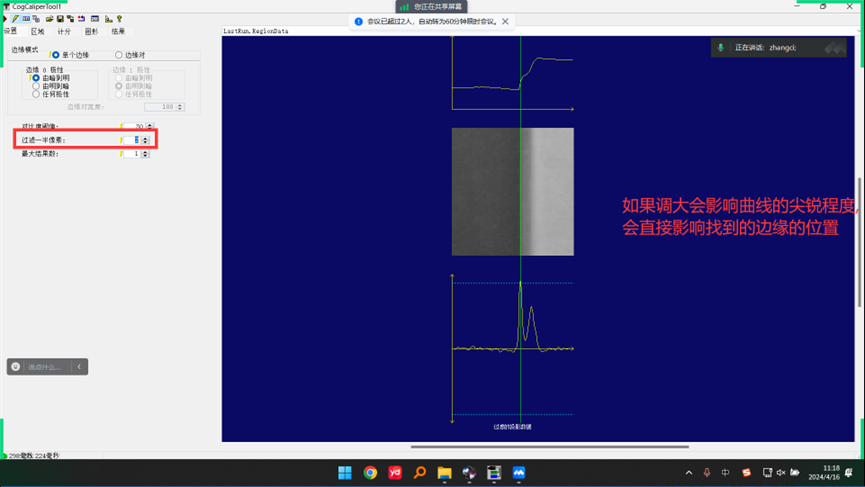
Task: Switch to the 区域 tab
Action: [38, 31]
